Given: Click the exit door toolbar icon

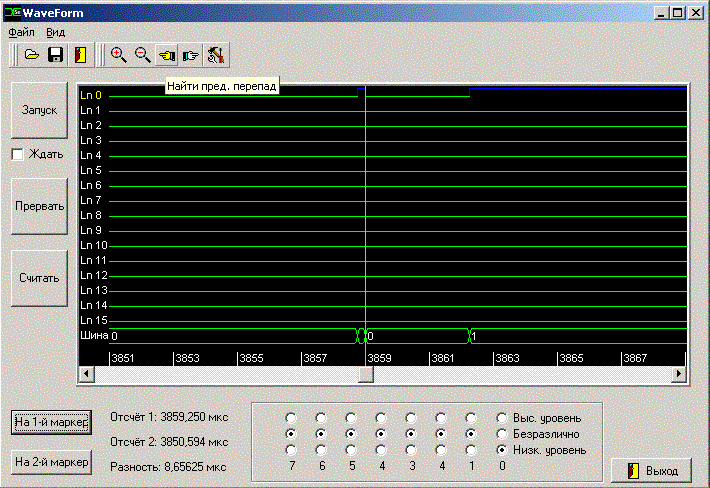Looking at the screenshot, I should [79, 55].
